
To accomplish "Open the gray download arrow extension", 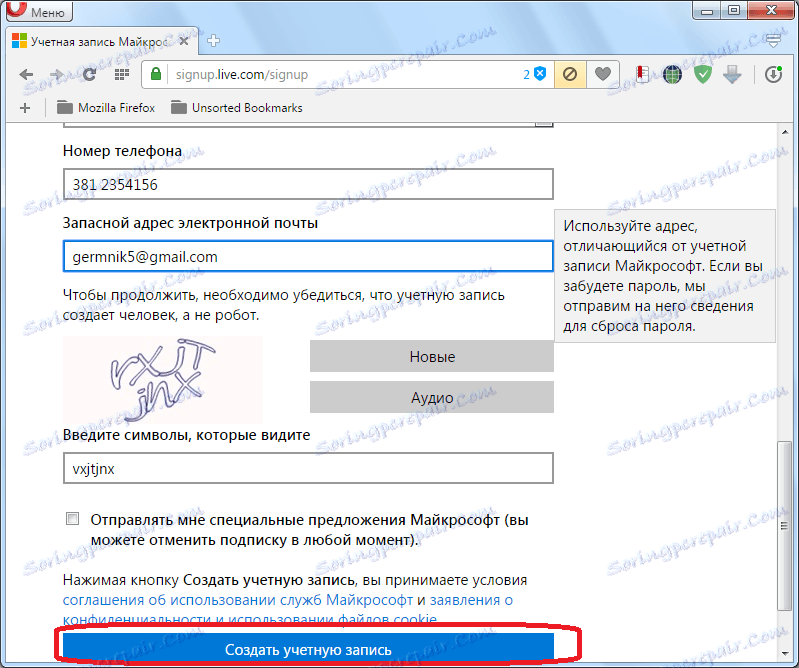I will (x=732, y=75).
